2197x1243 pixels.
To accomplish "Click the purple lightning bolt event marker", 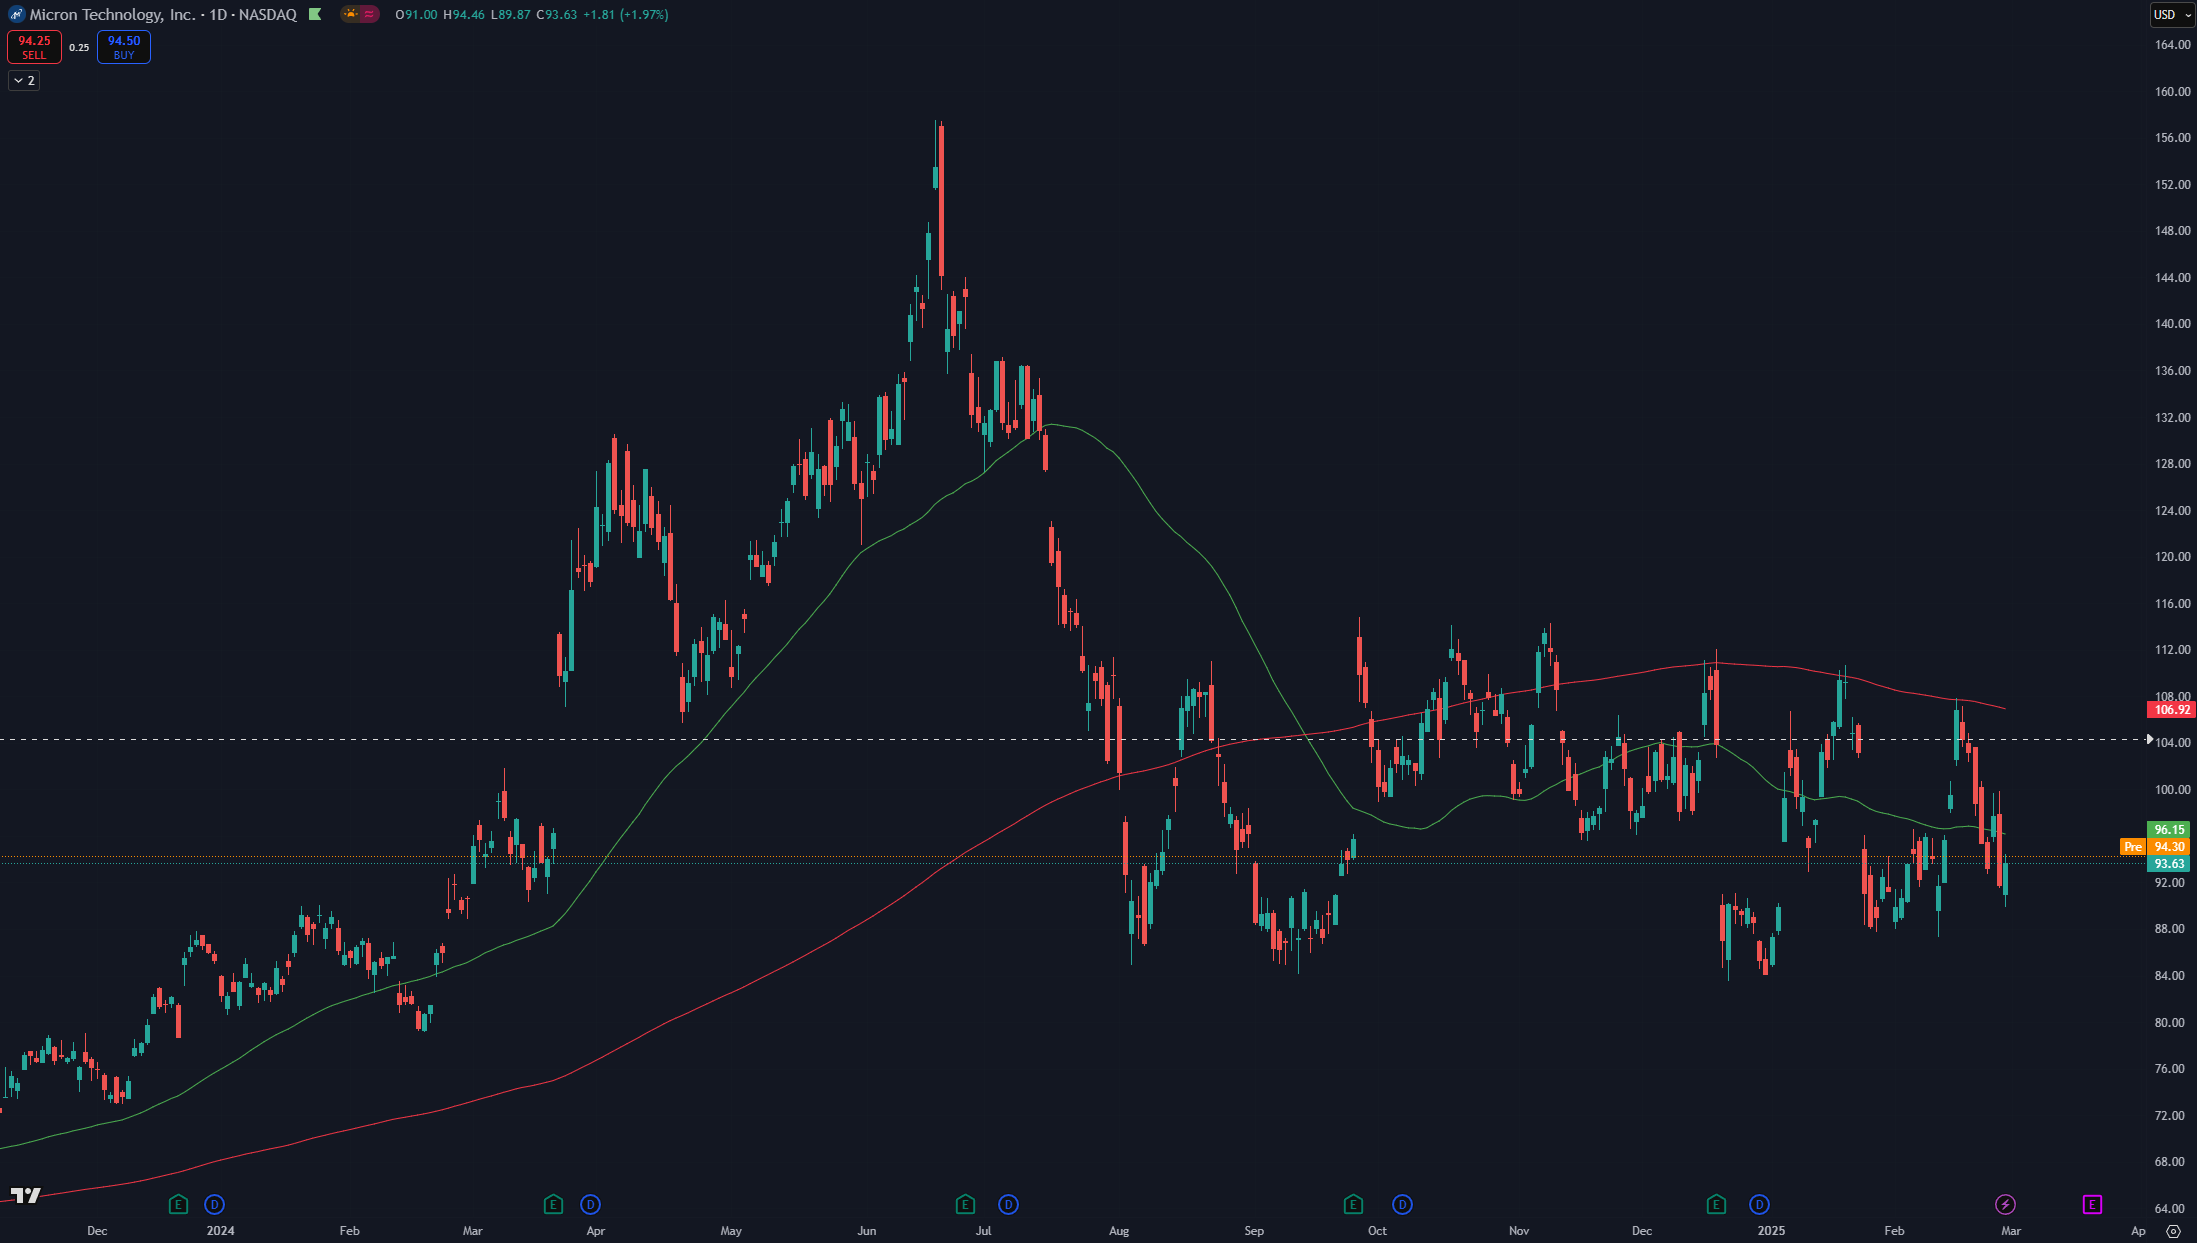I will 2005,1204.
